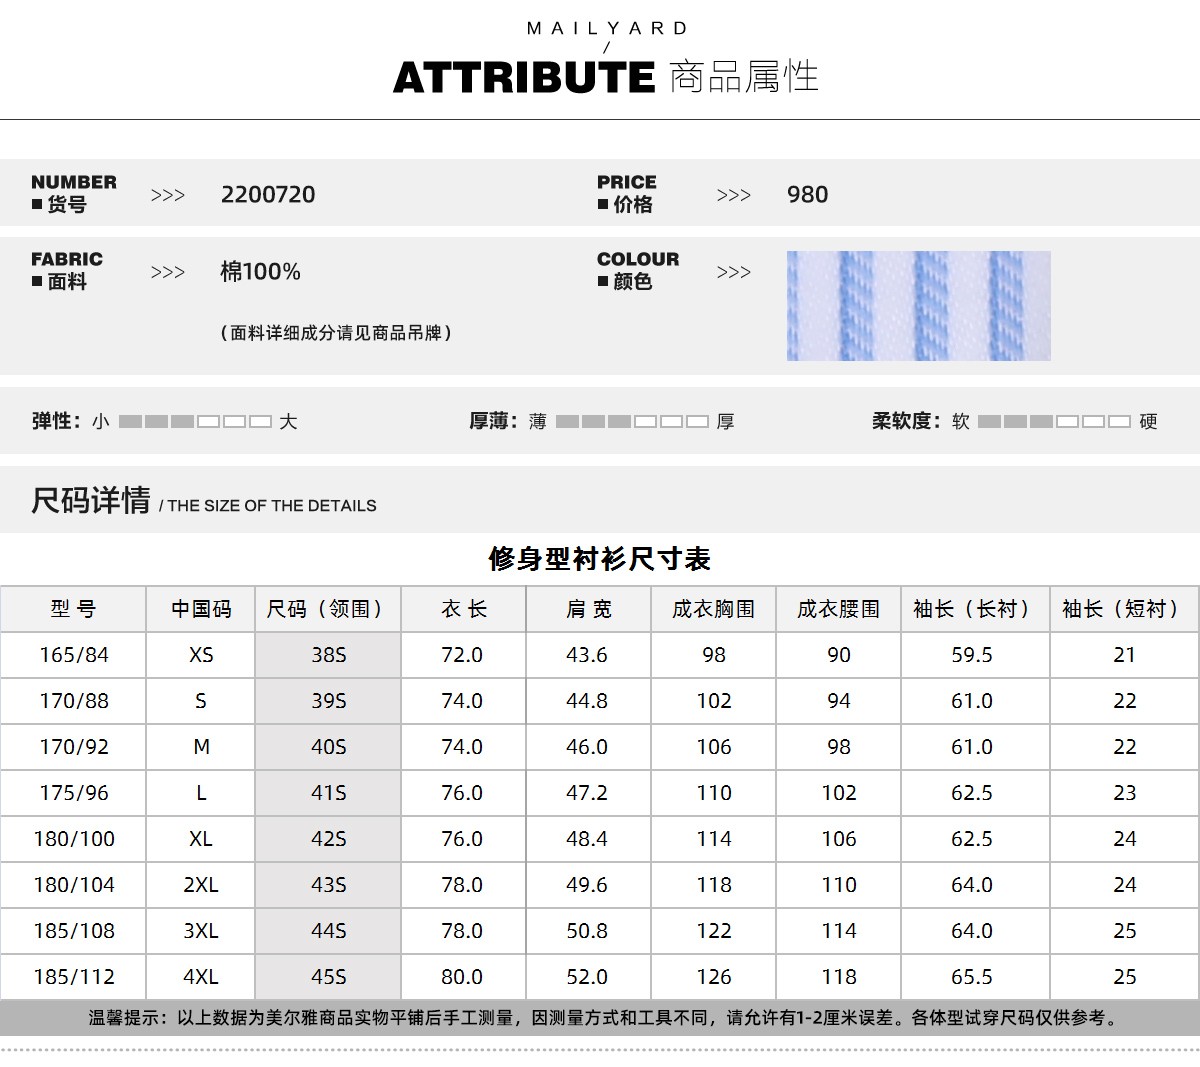Viewport: 1200px width, 1067px height.
Task: Click the 90 waist measurement cell
Action: click(x=838, y=655)
